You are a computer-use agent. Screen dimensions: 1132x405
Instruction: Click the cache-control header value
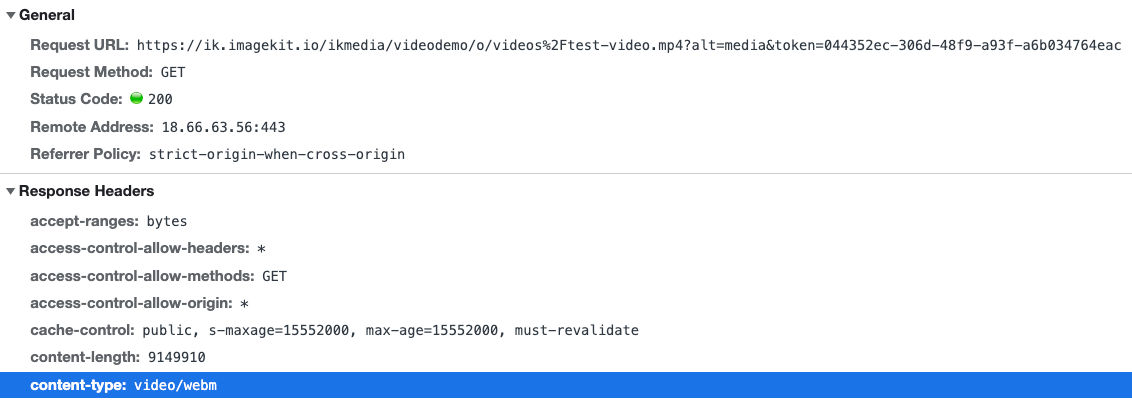click(x=391, y=331)
